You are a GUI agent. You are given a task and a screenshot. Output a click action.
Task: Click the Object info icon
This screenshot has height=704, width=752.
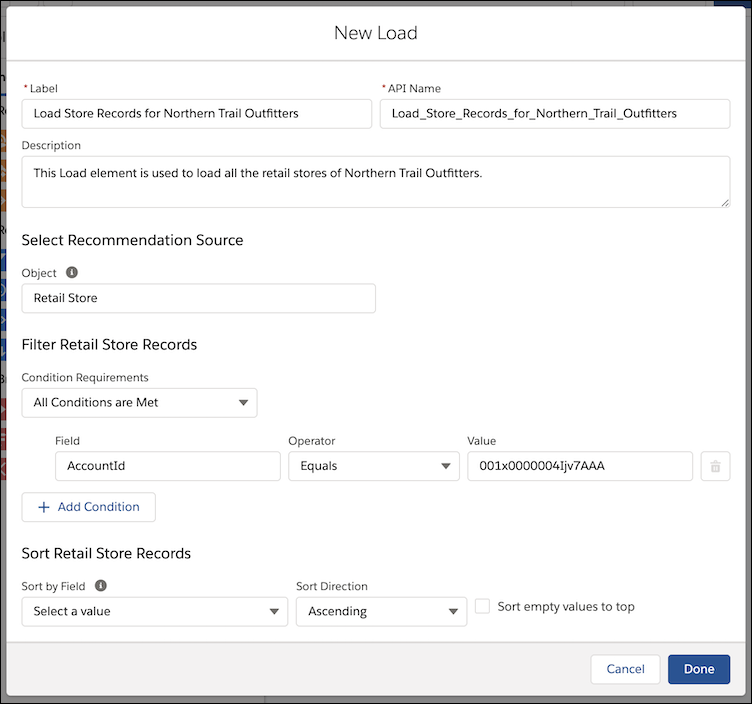(71, 272)
